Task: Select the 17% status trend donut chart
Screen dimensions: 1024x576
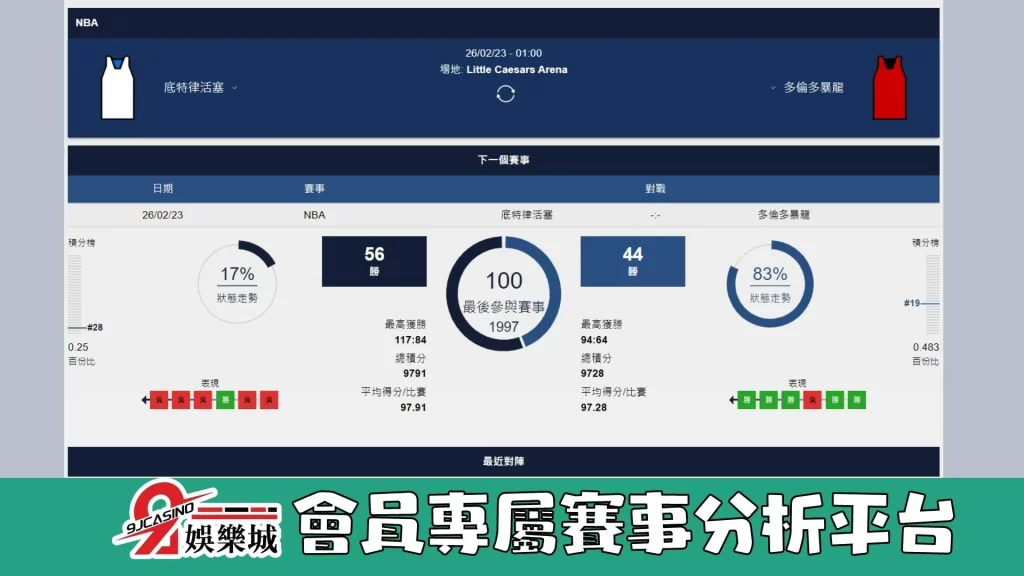Action: (x=238, y=281)
